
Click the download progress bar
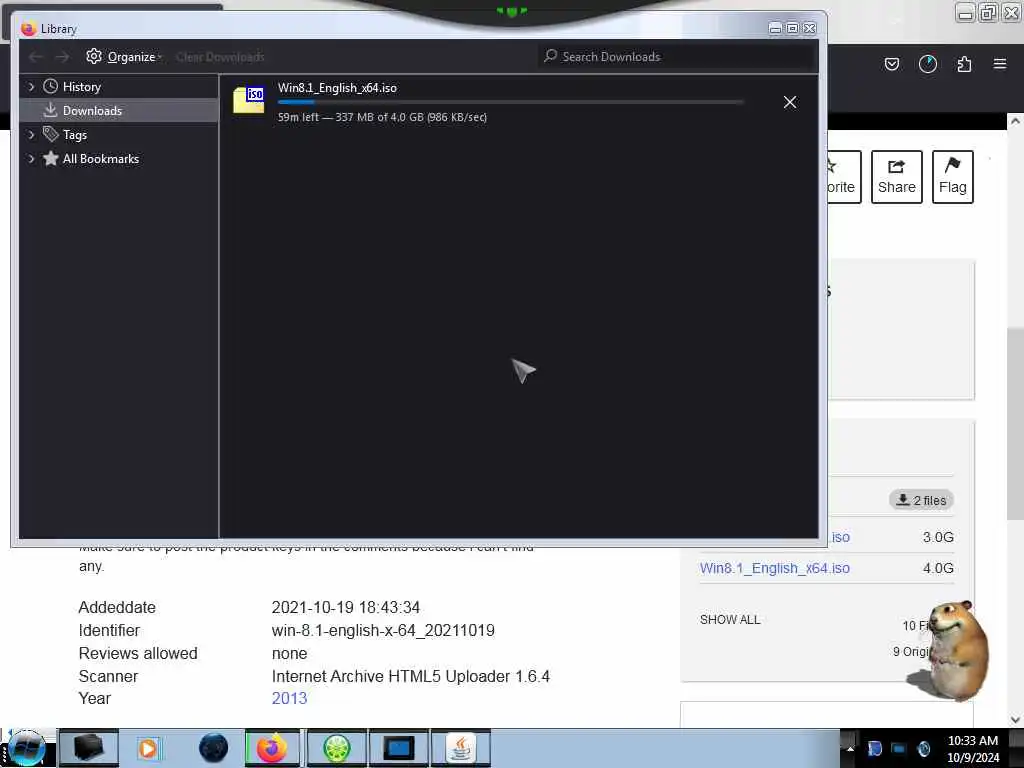click(511, 102)
